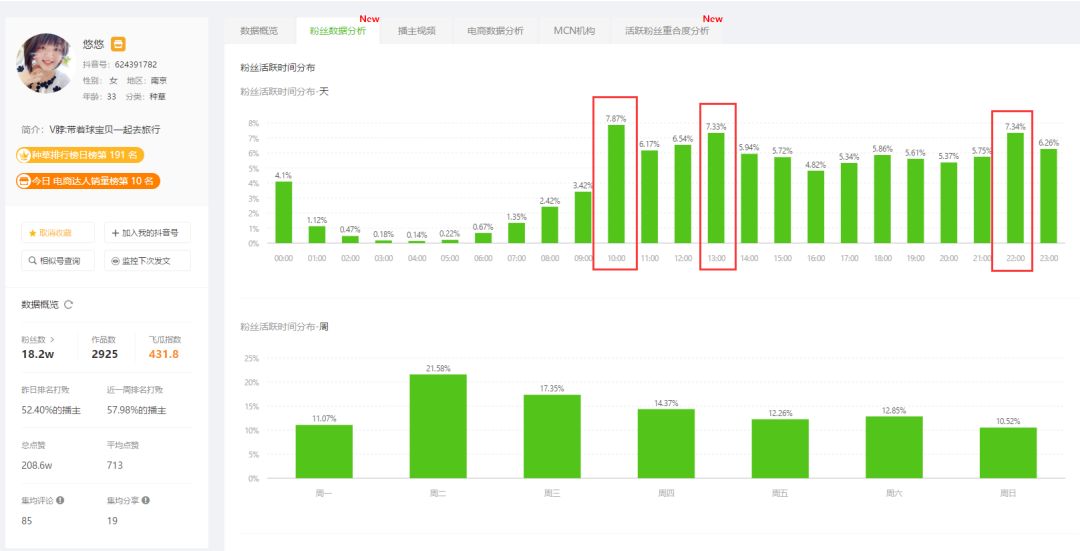Click the magnifier icon in 相似号查询
This screenshot has height=551, width=1080.
[x=32, y=261]
